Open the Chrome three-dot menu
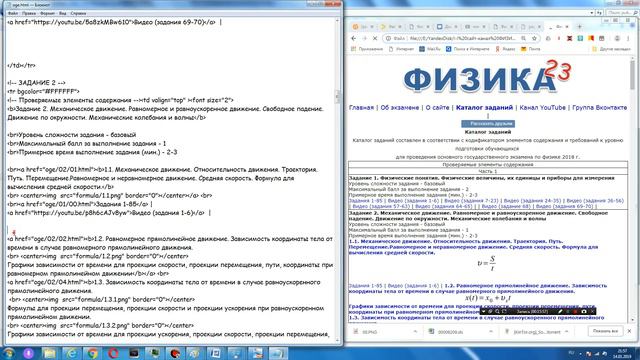The width and height of the screenshot is (640, 360). 628,38
